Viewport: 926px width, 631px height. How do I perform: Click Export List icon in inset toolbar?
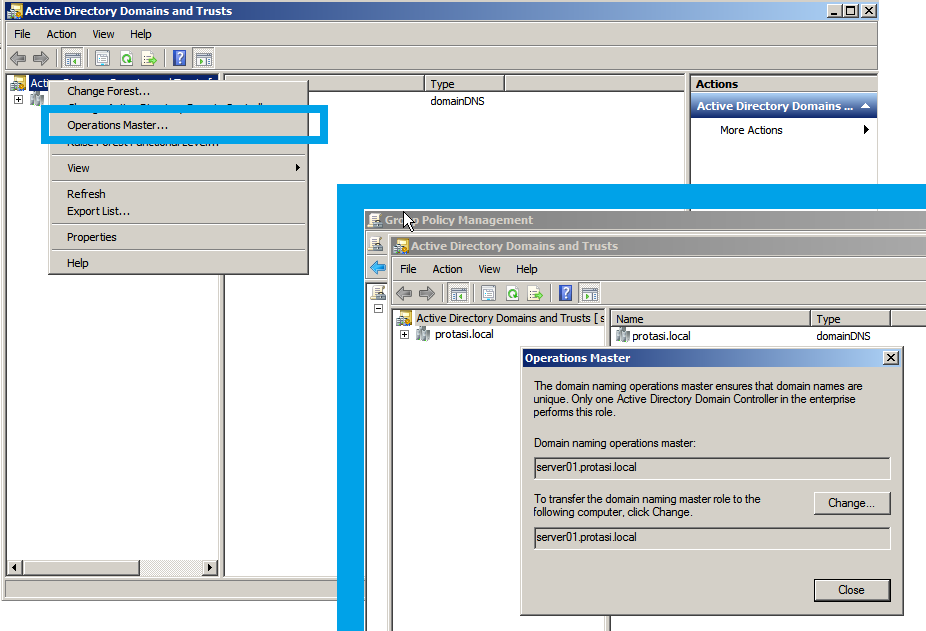coord(535,293)
